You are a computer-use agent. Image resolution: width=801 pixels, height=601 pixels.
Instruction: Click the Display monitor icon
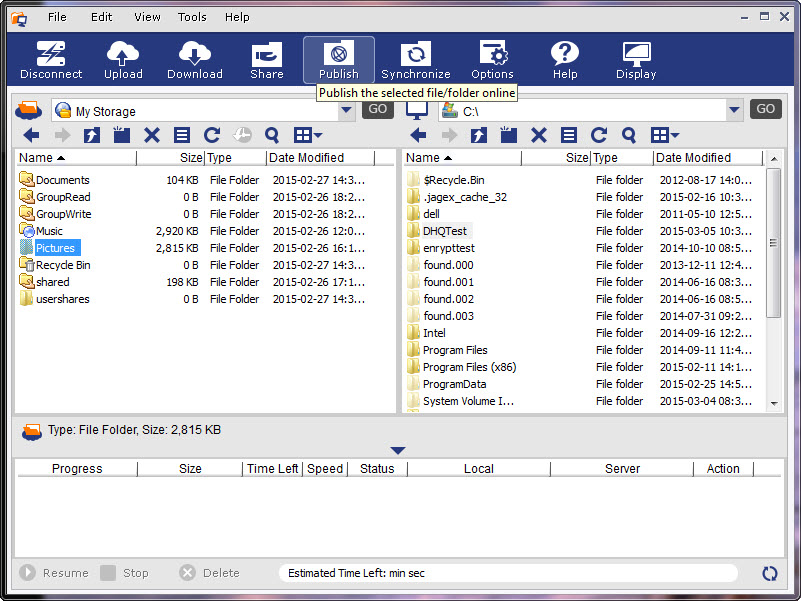(x=636, y=60)
